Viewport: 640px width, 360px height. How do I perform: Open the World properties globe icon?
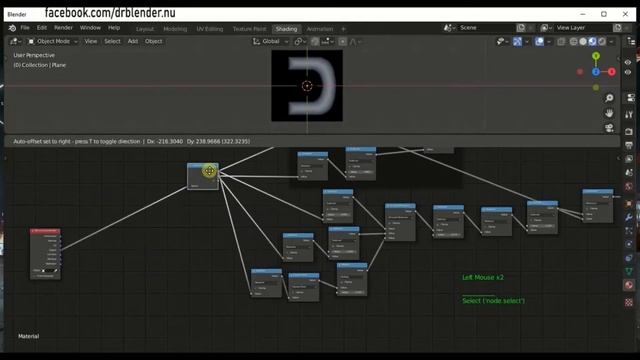click(x=629, y=186)
